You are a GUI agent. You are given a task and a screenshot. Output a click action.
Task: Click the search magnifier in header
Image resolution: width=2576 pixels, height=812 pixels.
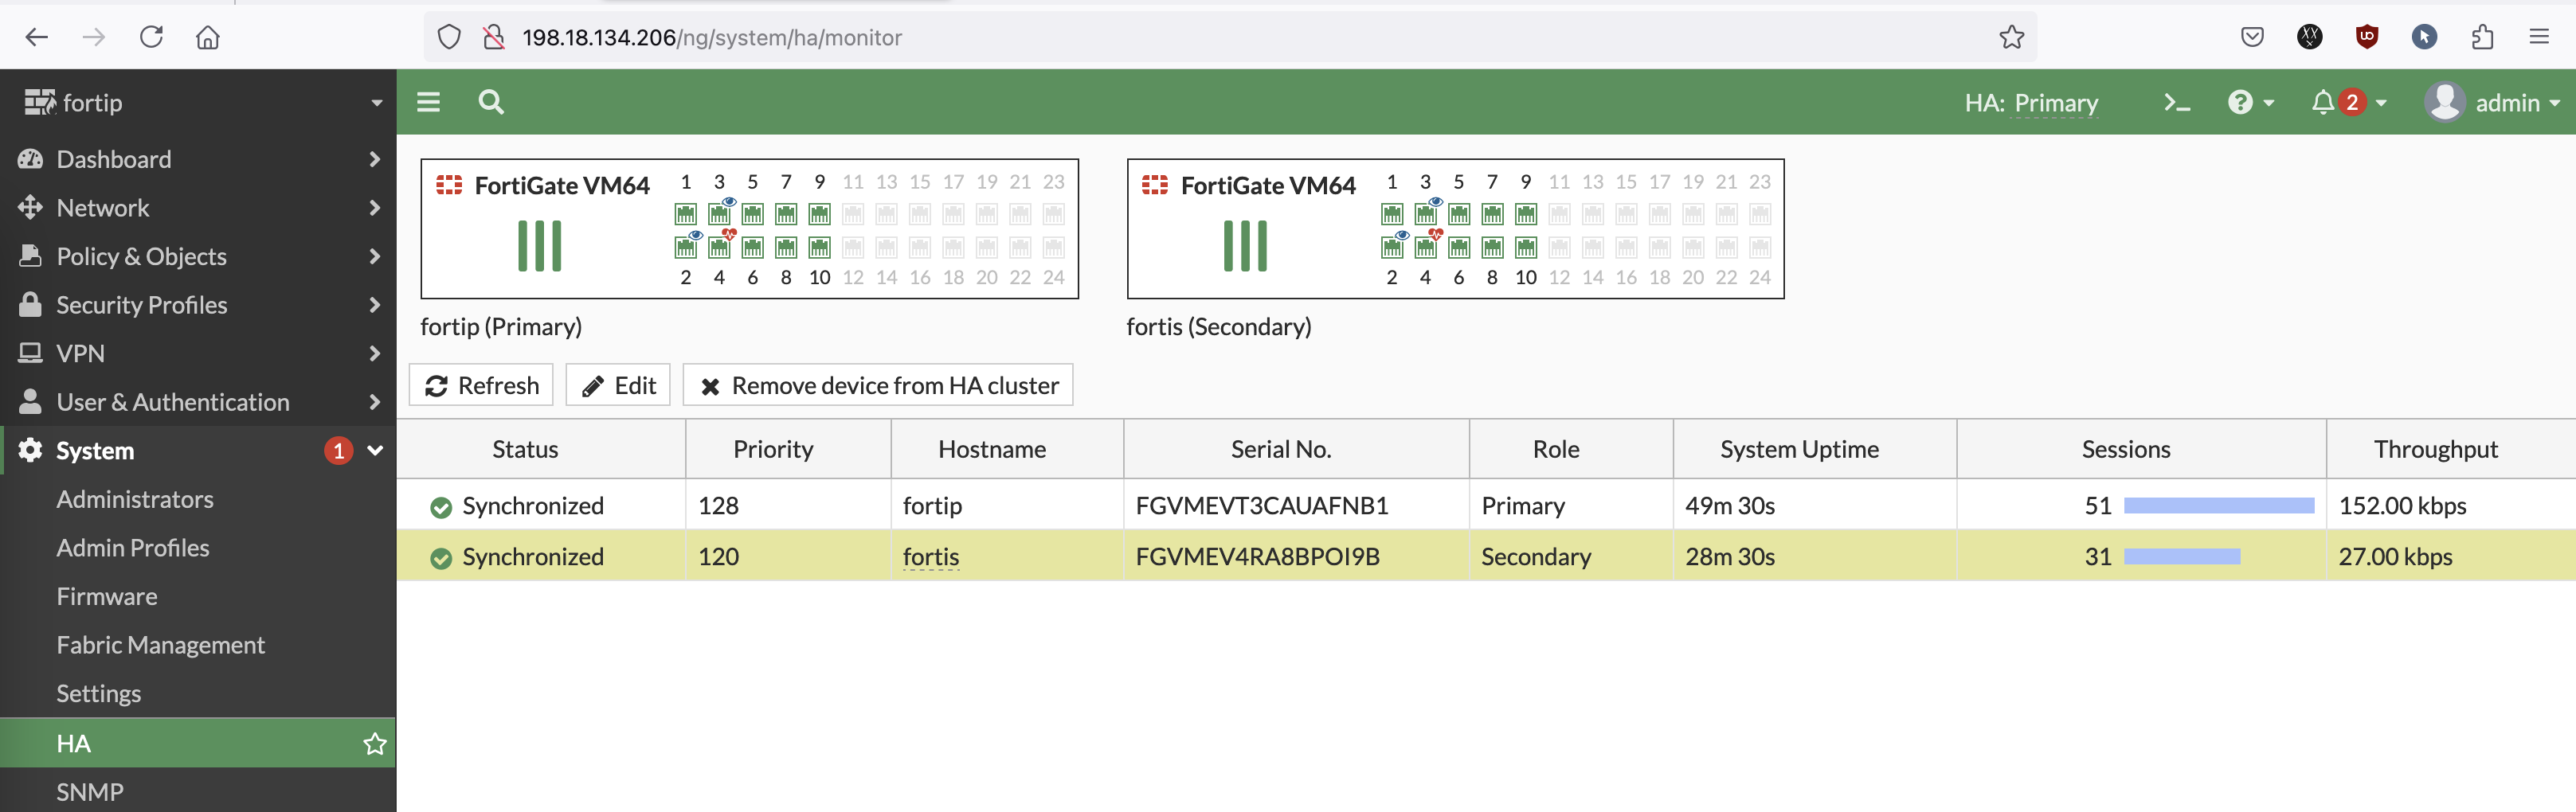tap(491, 102)
